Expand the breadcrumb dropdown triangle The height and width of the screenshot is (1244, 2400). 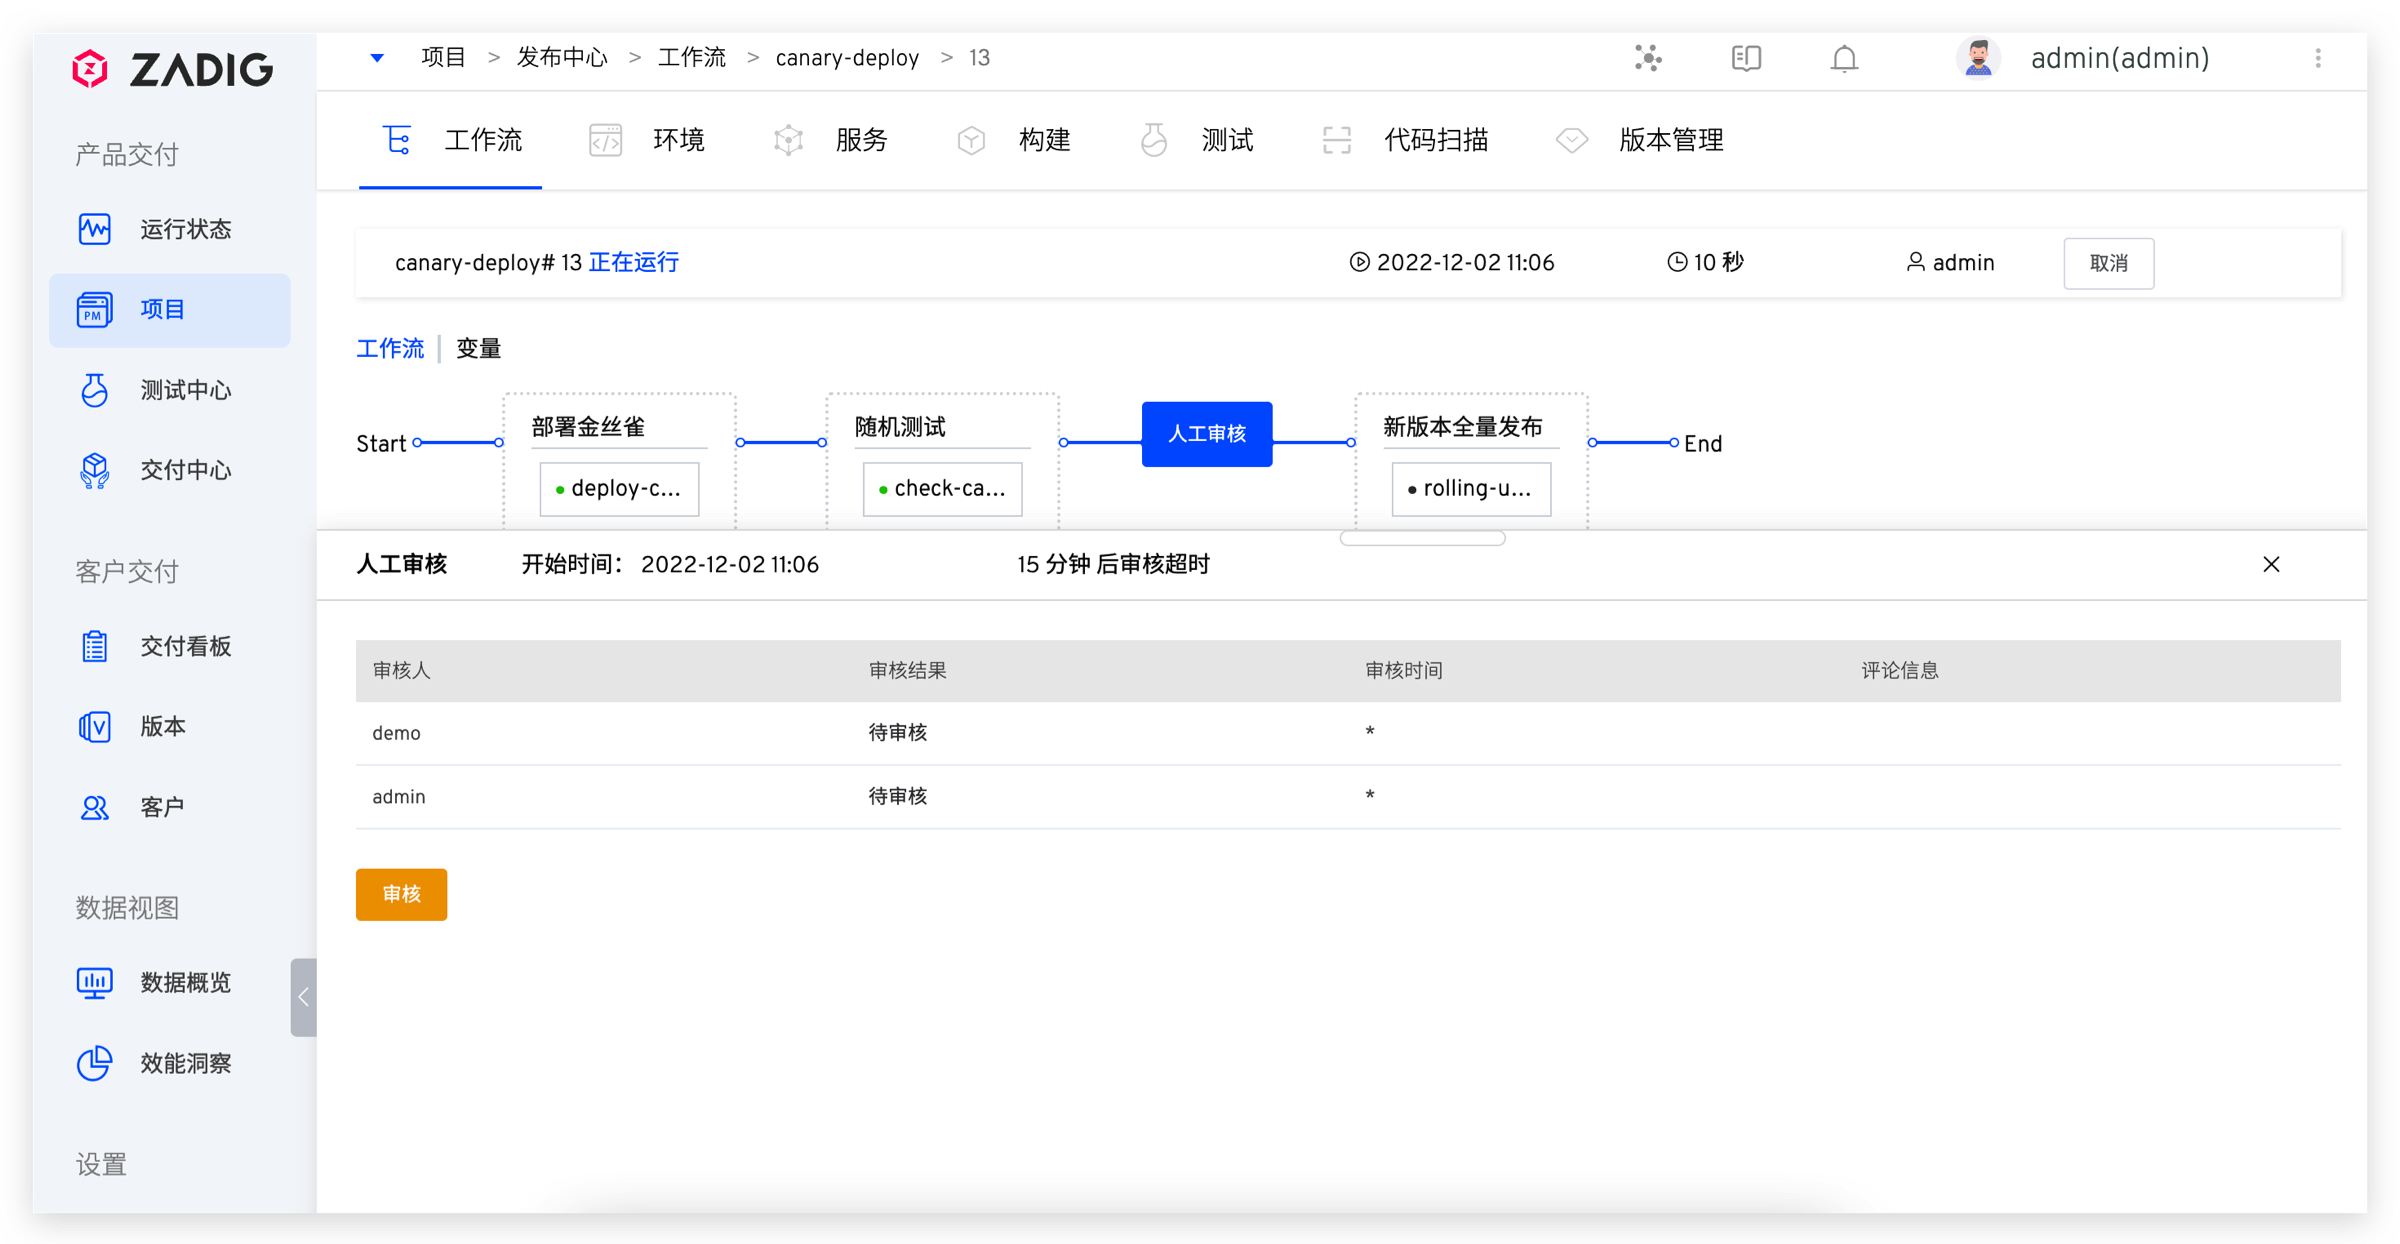pyautogui.click(x=377, y=58)
